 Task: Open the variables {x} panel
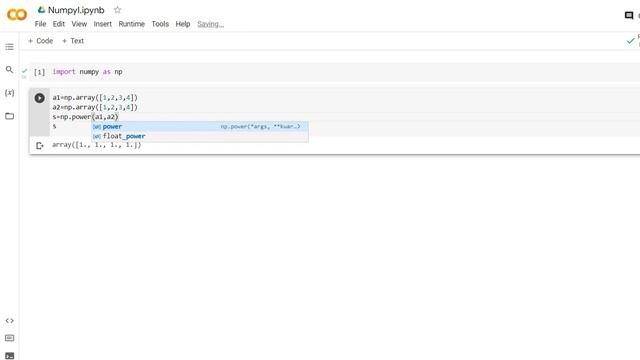pos(9,93)
